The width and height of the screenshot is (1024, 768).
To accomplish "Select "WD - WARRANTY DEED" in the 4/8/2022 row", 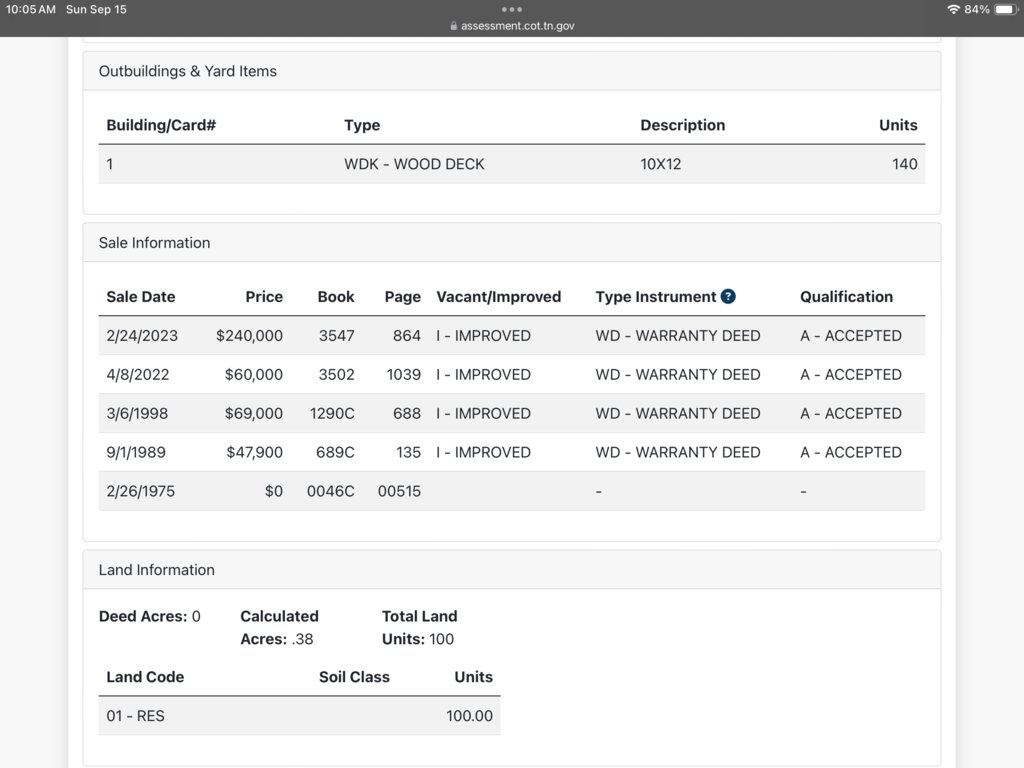I will pos(678,375).
